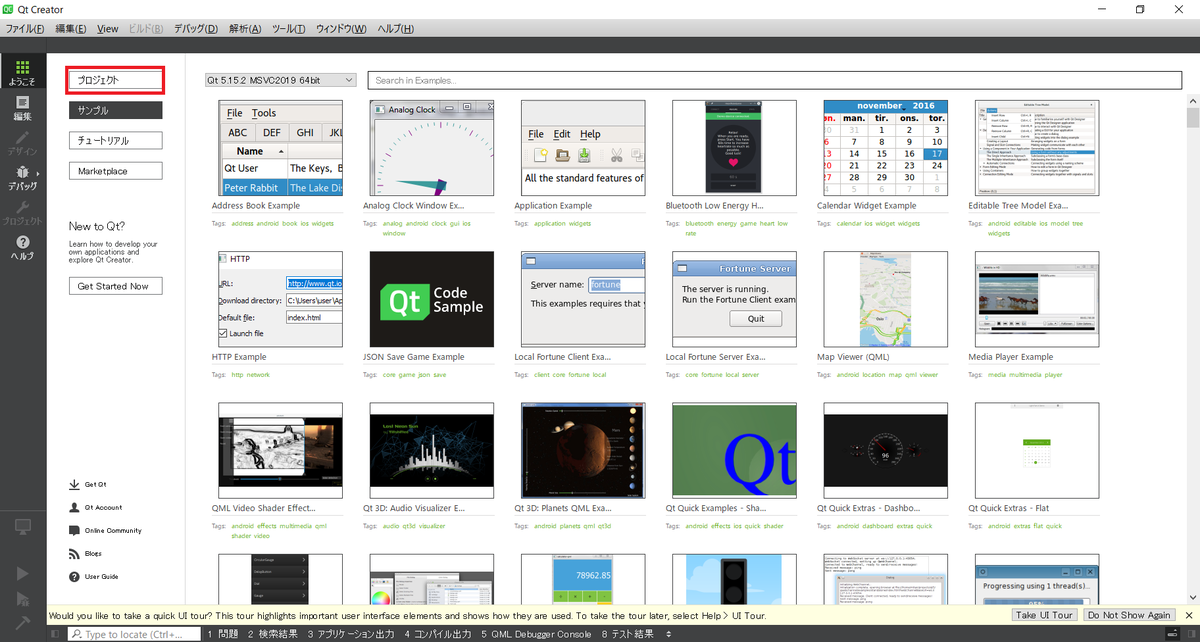Switch to the デバッグ (Debug) mode
1200x642 pixels.
pyautogui.click(x=22, y=177)
